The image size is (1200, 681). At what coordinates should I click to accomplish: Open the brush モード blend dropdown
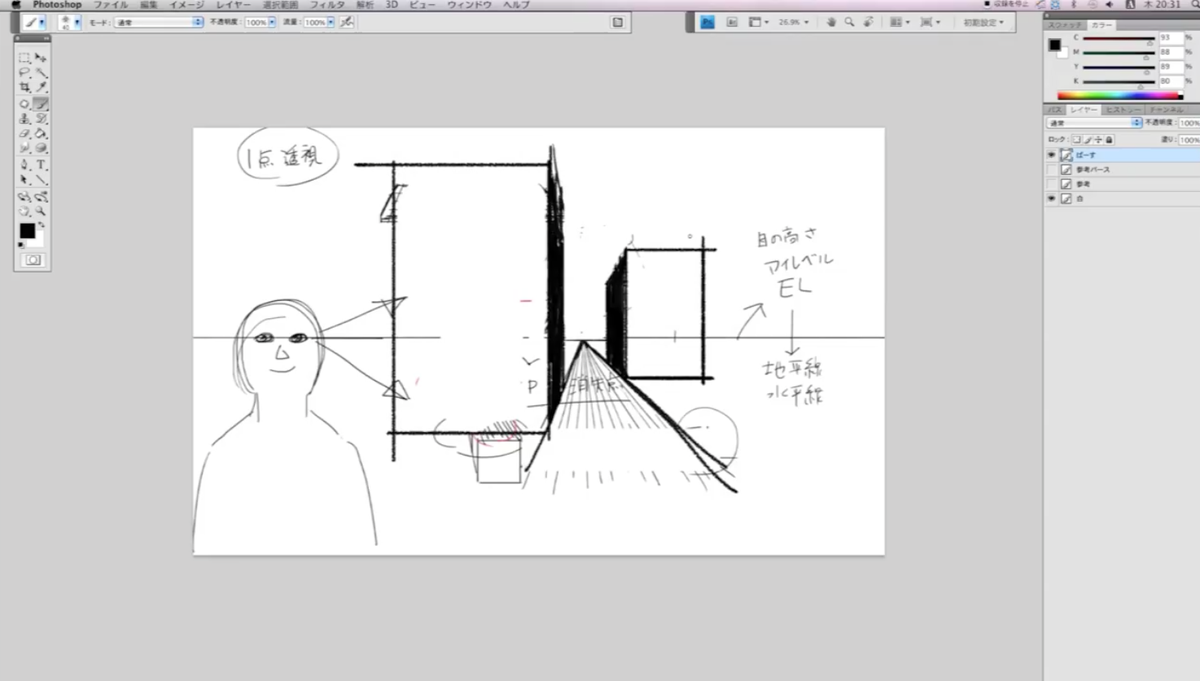[x=159, y=22]
